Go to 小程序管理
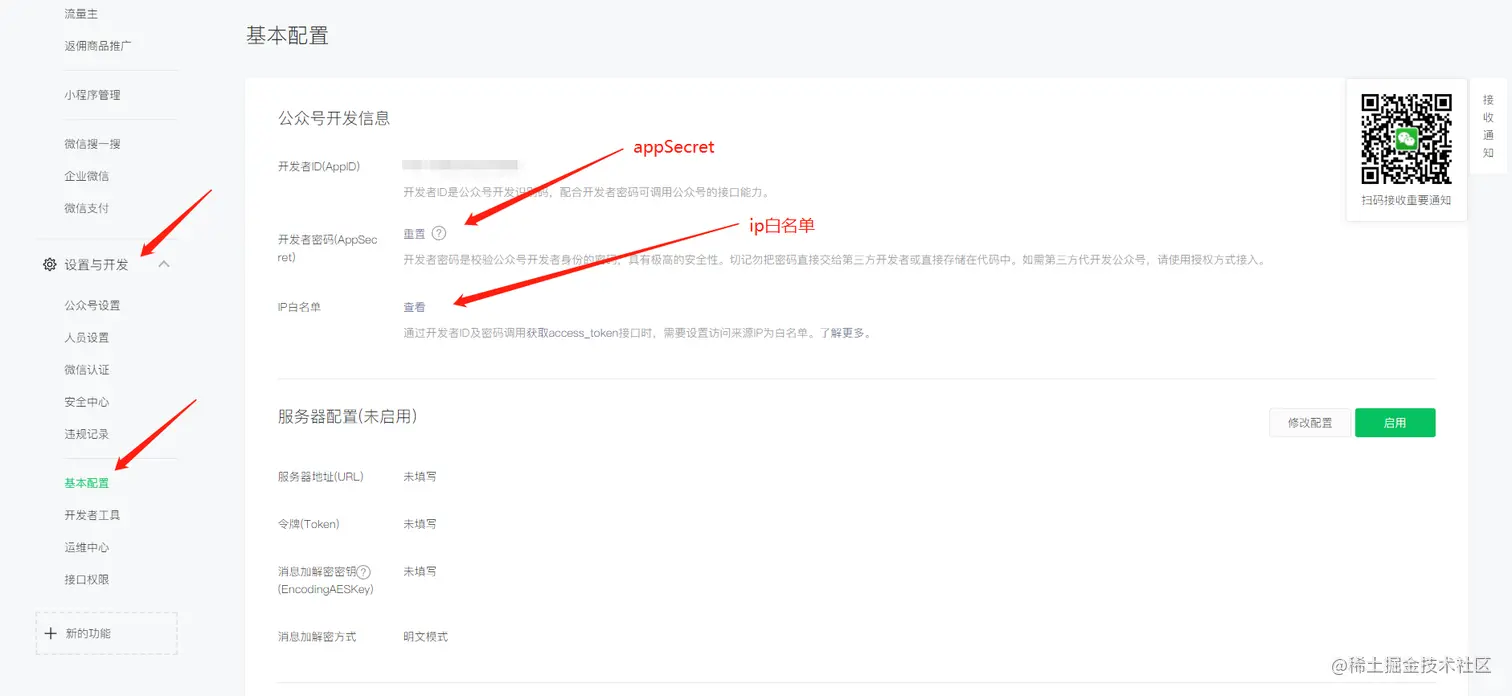The width and height of the screenshot is (1512, 696). point(92,95)
